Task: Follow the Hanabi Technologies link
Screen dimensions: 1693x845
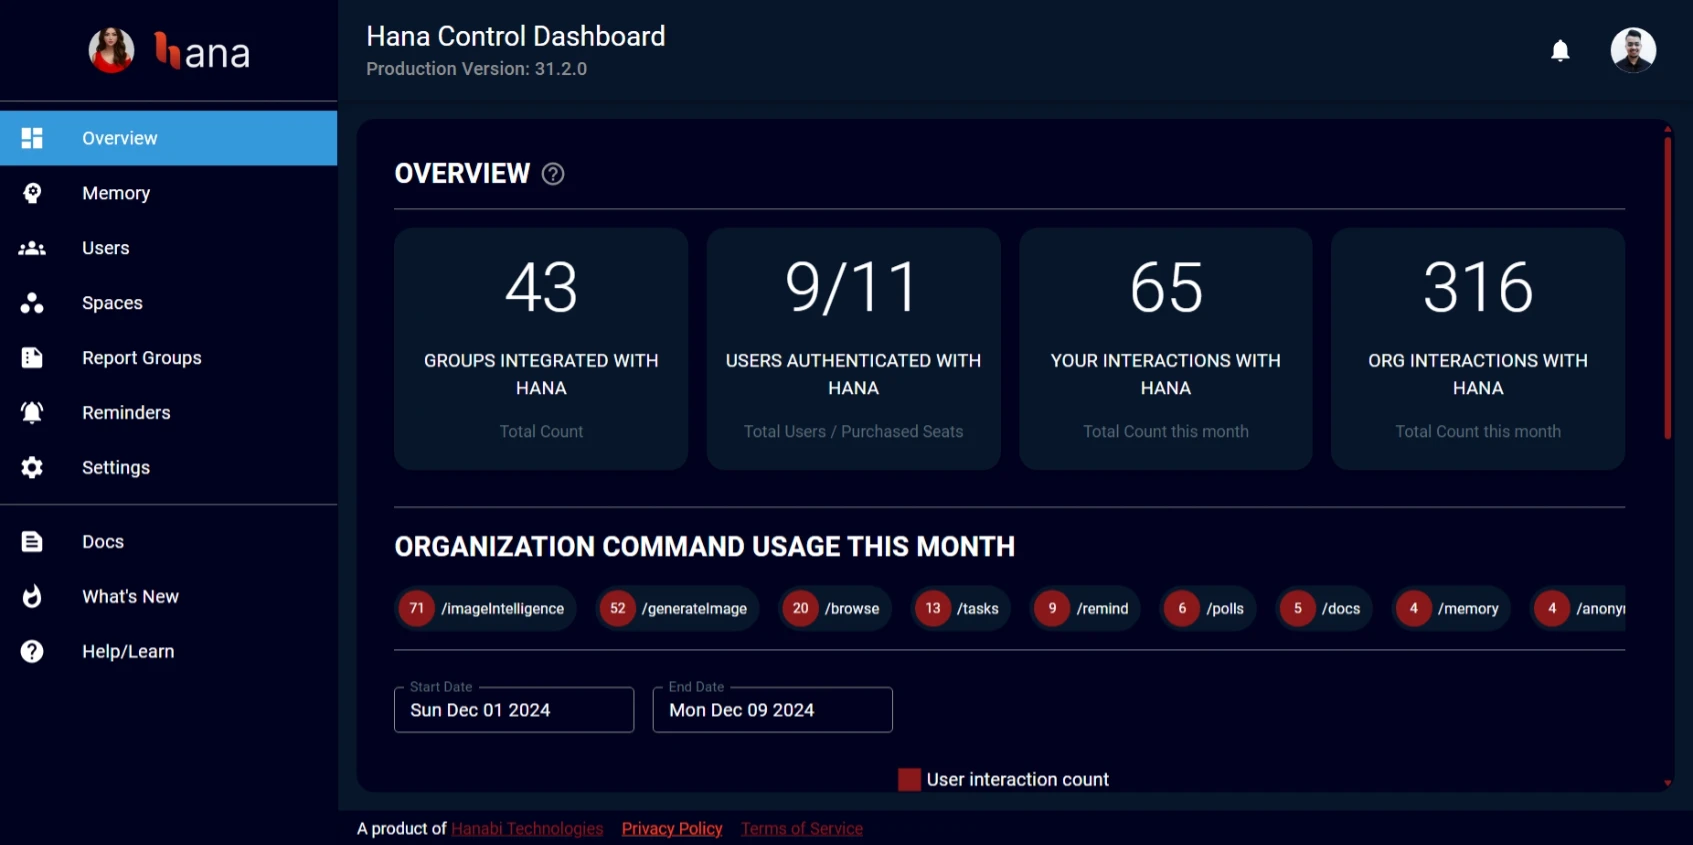Action: [527, 828]
